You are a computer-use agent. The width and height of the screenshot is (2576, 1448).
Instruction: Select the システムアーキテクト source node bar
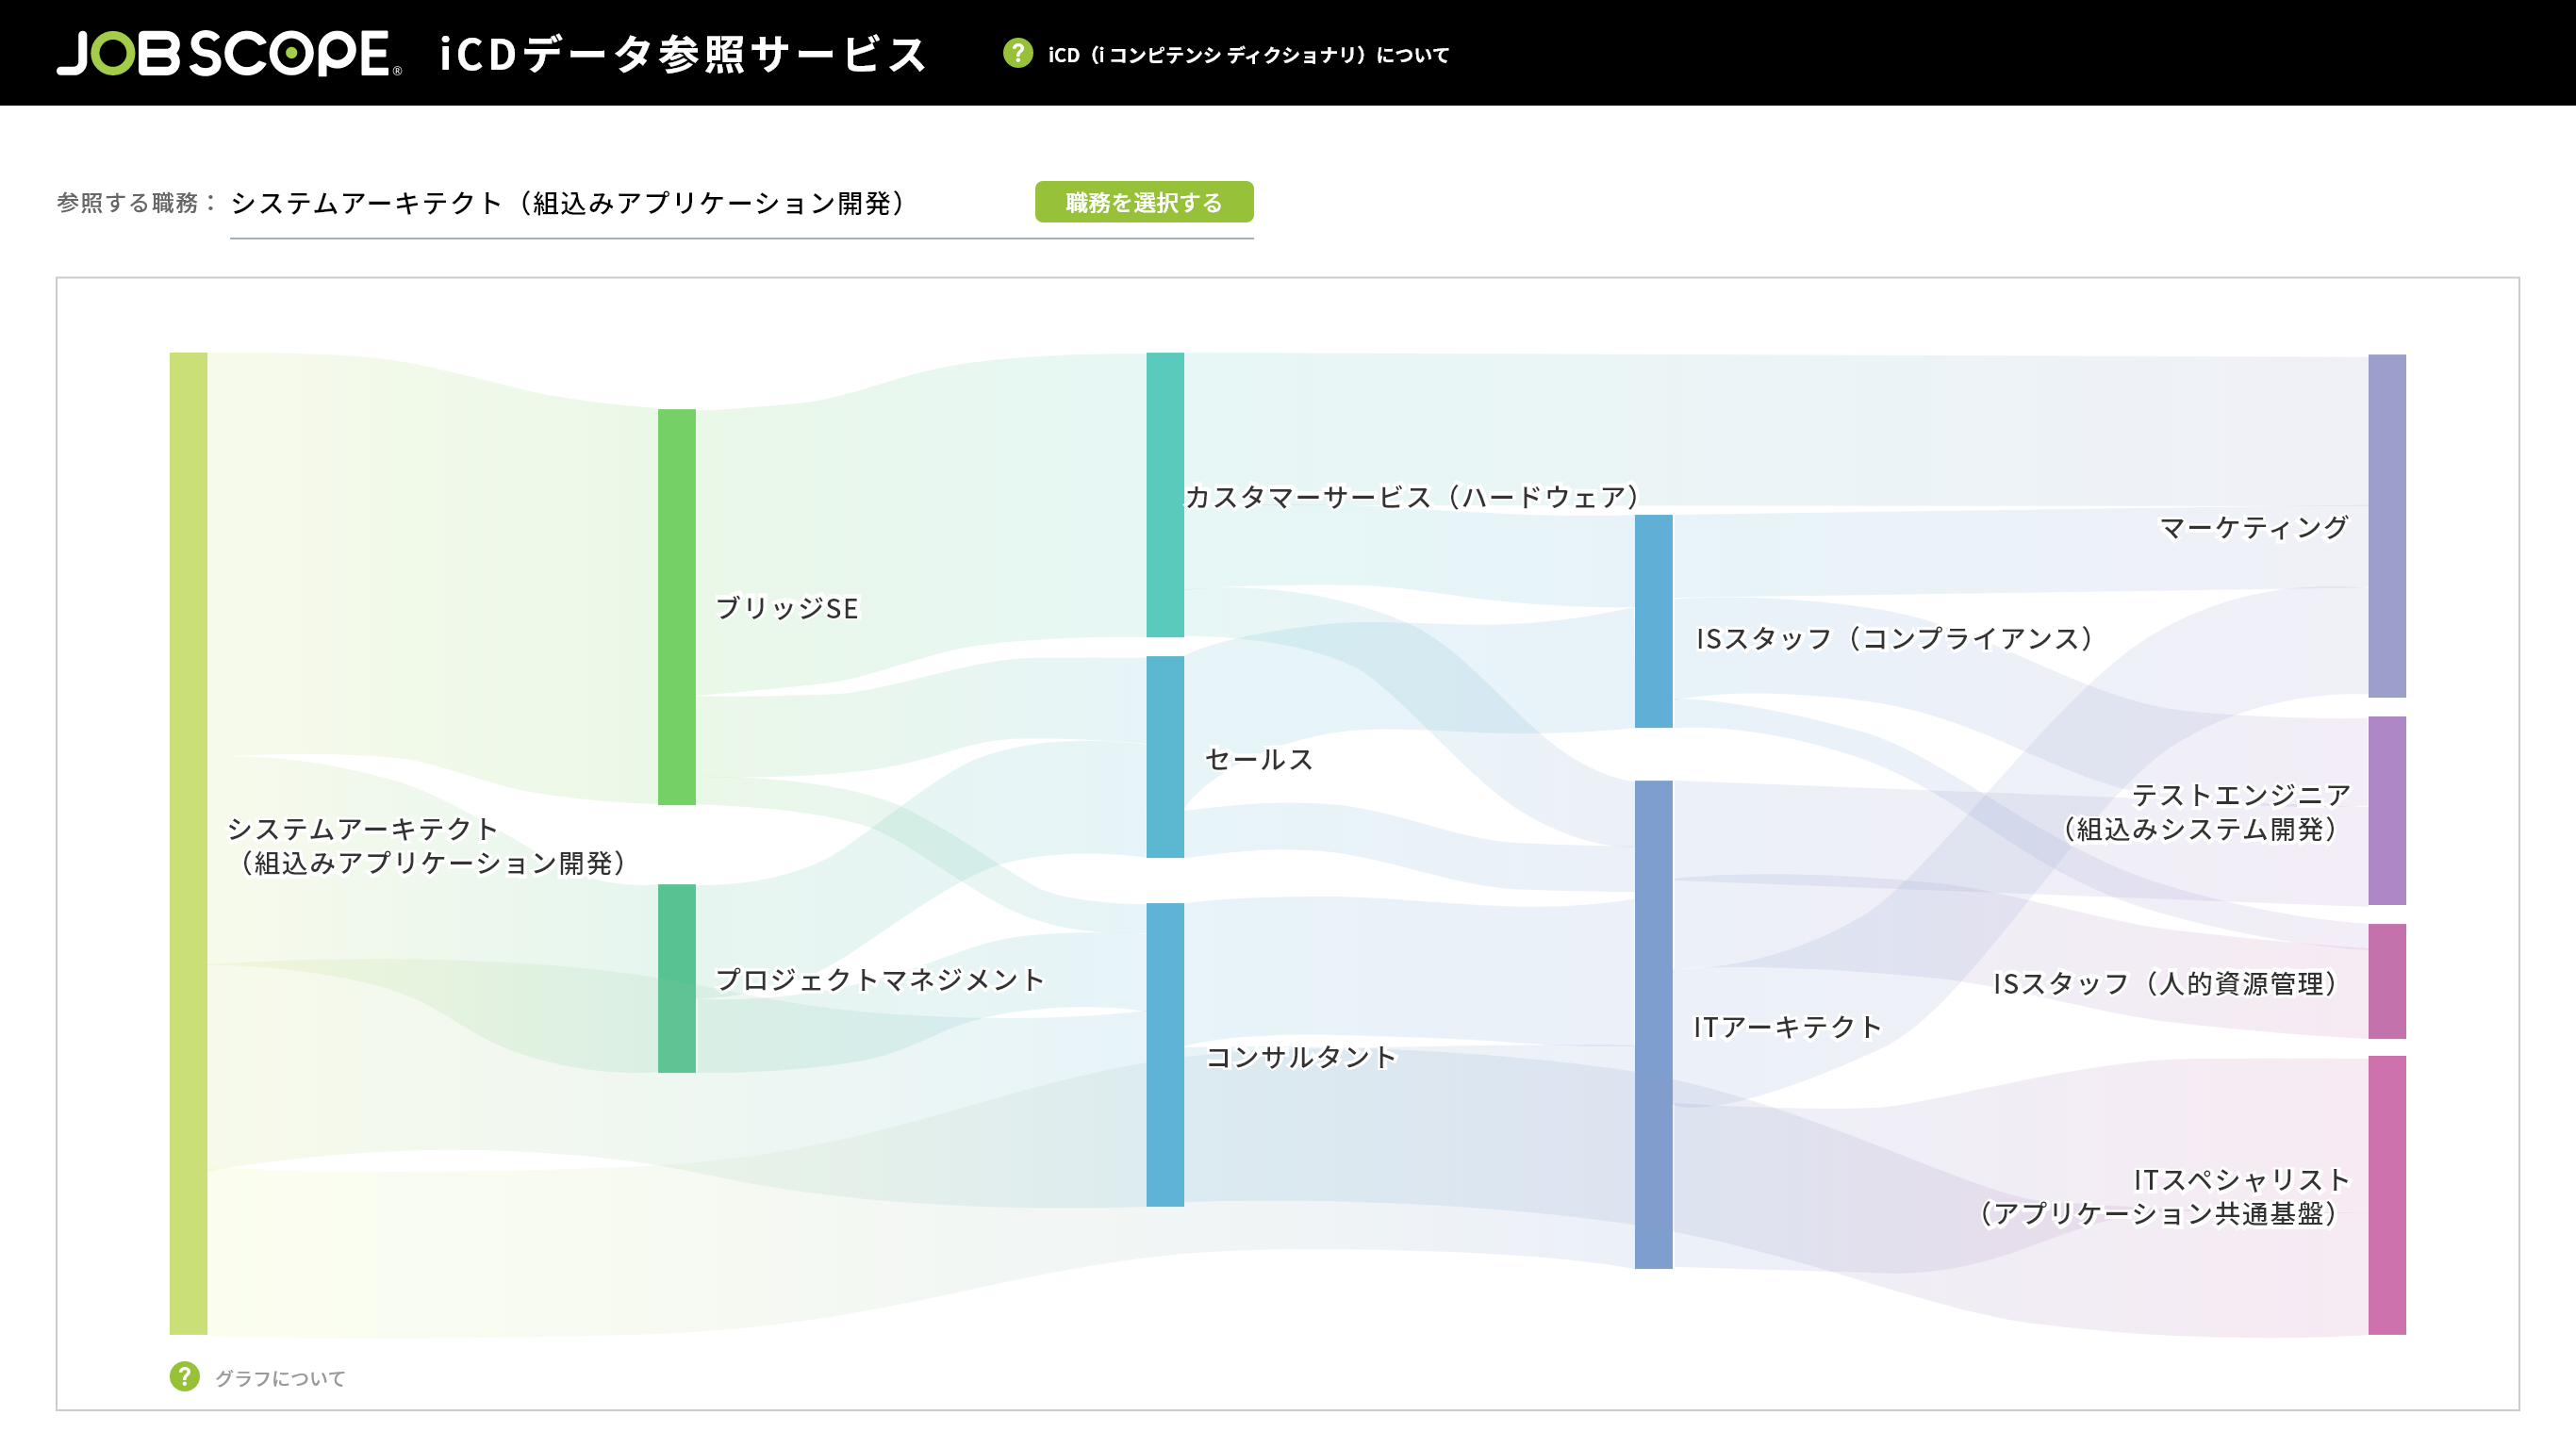point(188,843)
